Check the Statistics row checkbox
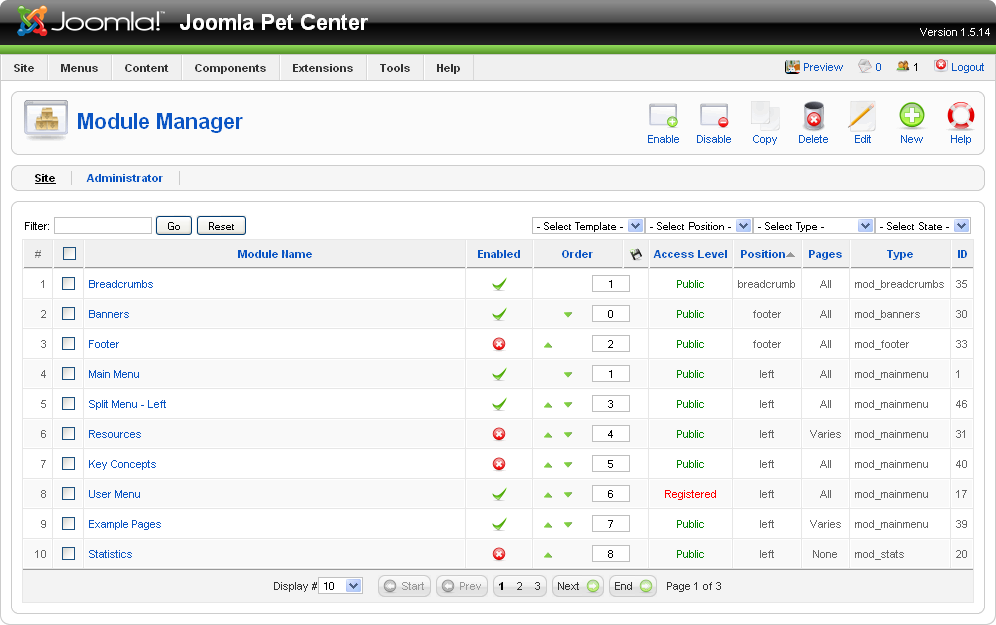996x625 pixels. 69,553
